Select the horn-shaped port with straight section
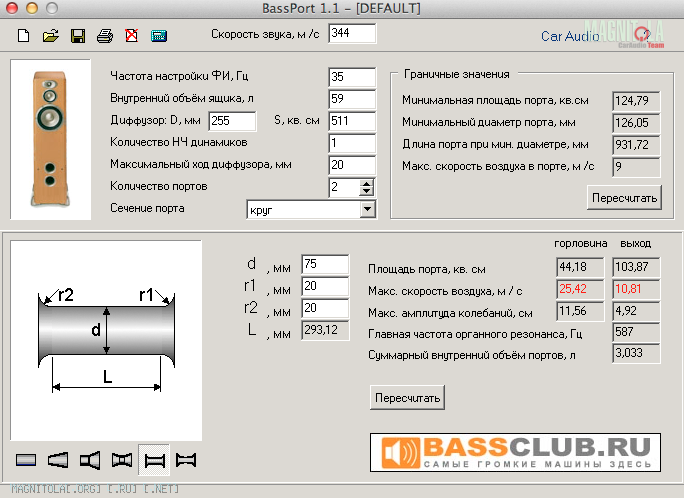684x498 pixels. (x=90, y=459)
